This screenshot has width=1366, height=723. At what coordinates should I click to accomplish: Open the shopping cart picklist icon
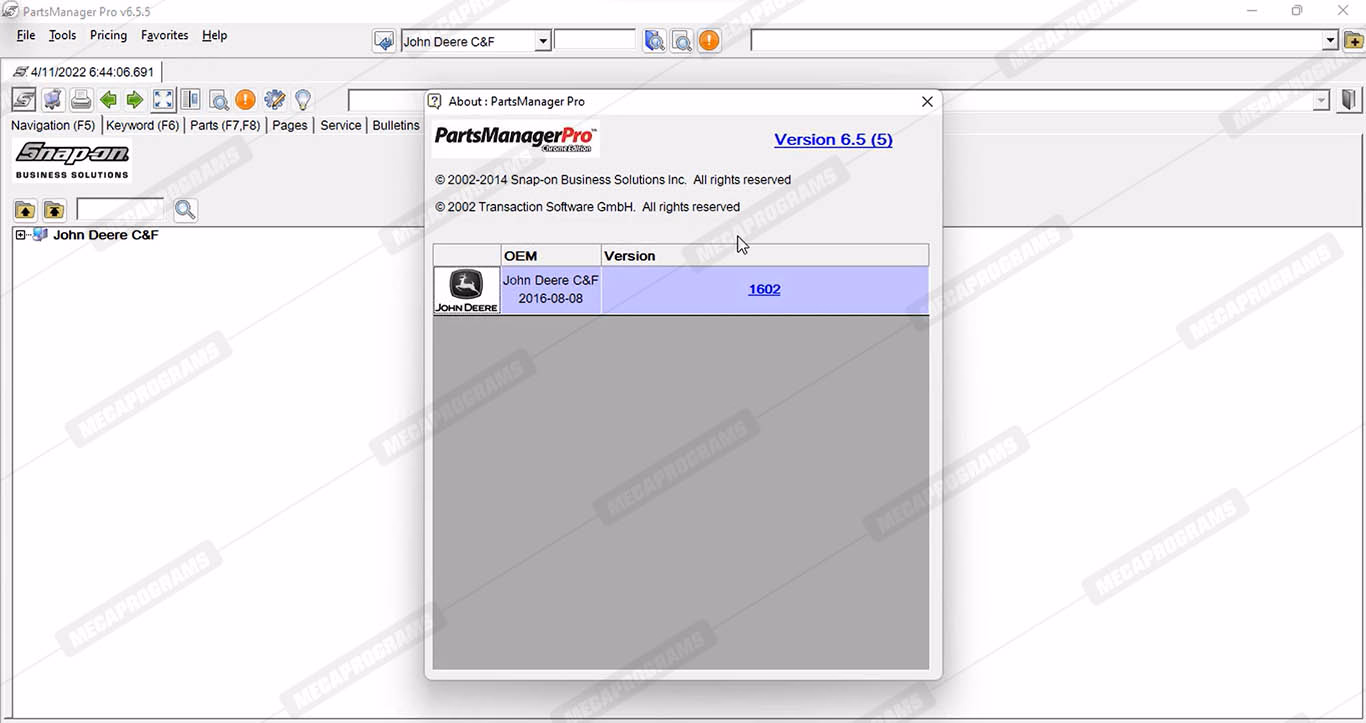(x=53, y=100)
